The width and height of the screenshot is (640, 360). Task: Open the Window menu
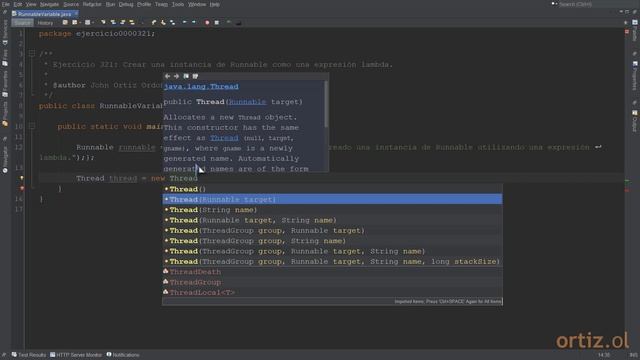click(x=197, y=4)
